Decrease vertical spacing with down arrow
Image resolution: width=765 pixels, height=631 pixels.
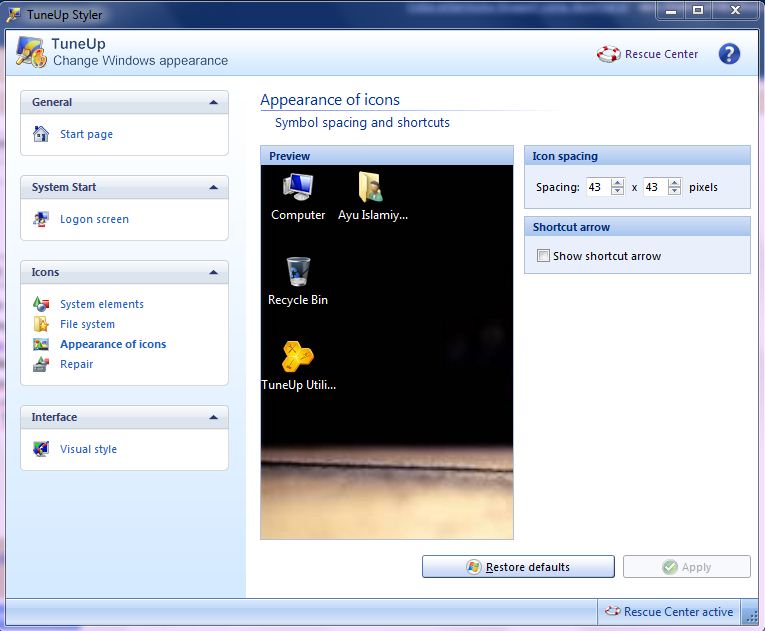pyautogui.click(x=674, y=191)
